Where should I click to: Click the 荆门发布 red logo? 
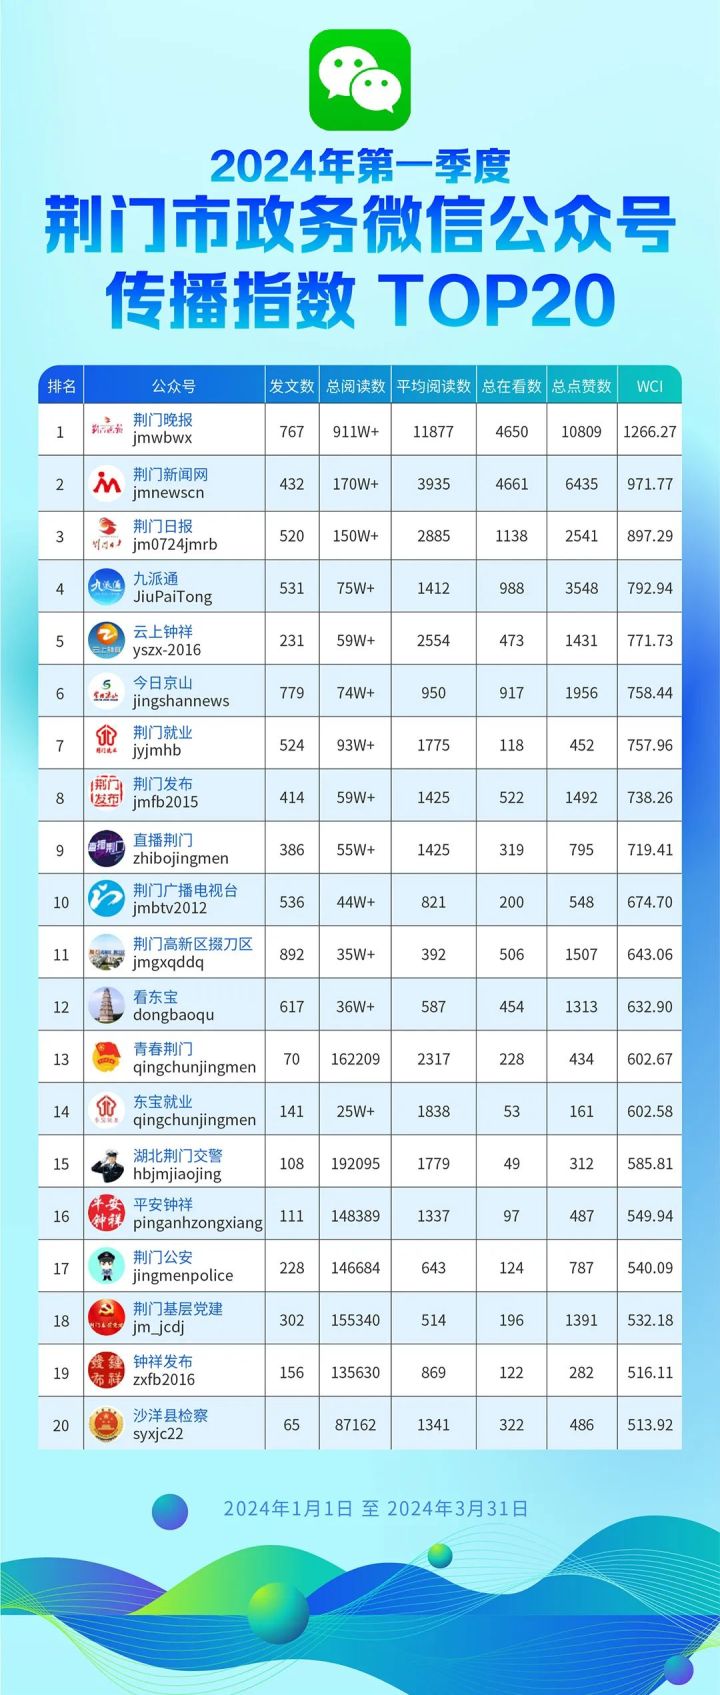107,797
